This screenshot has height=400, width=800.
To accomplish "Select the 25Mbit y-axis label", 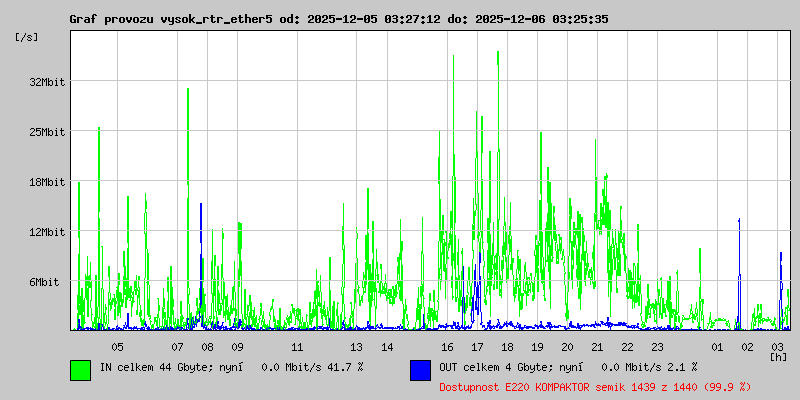I will 47,132.
